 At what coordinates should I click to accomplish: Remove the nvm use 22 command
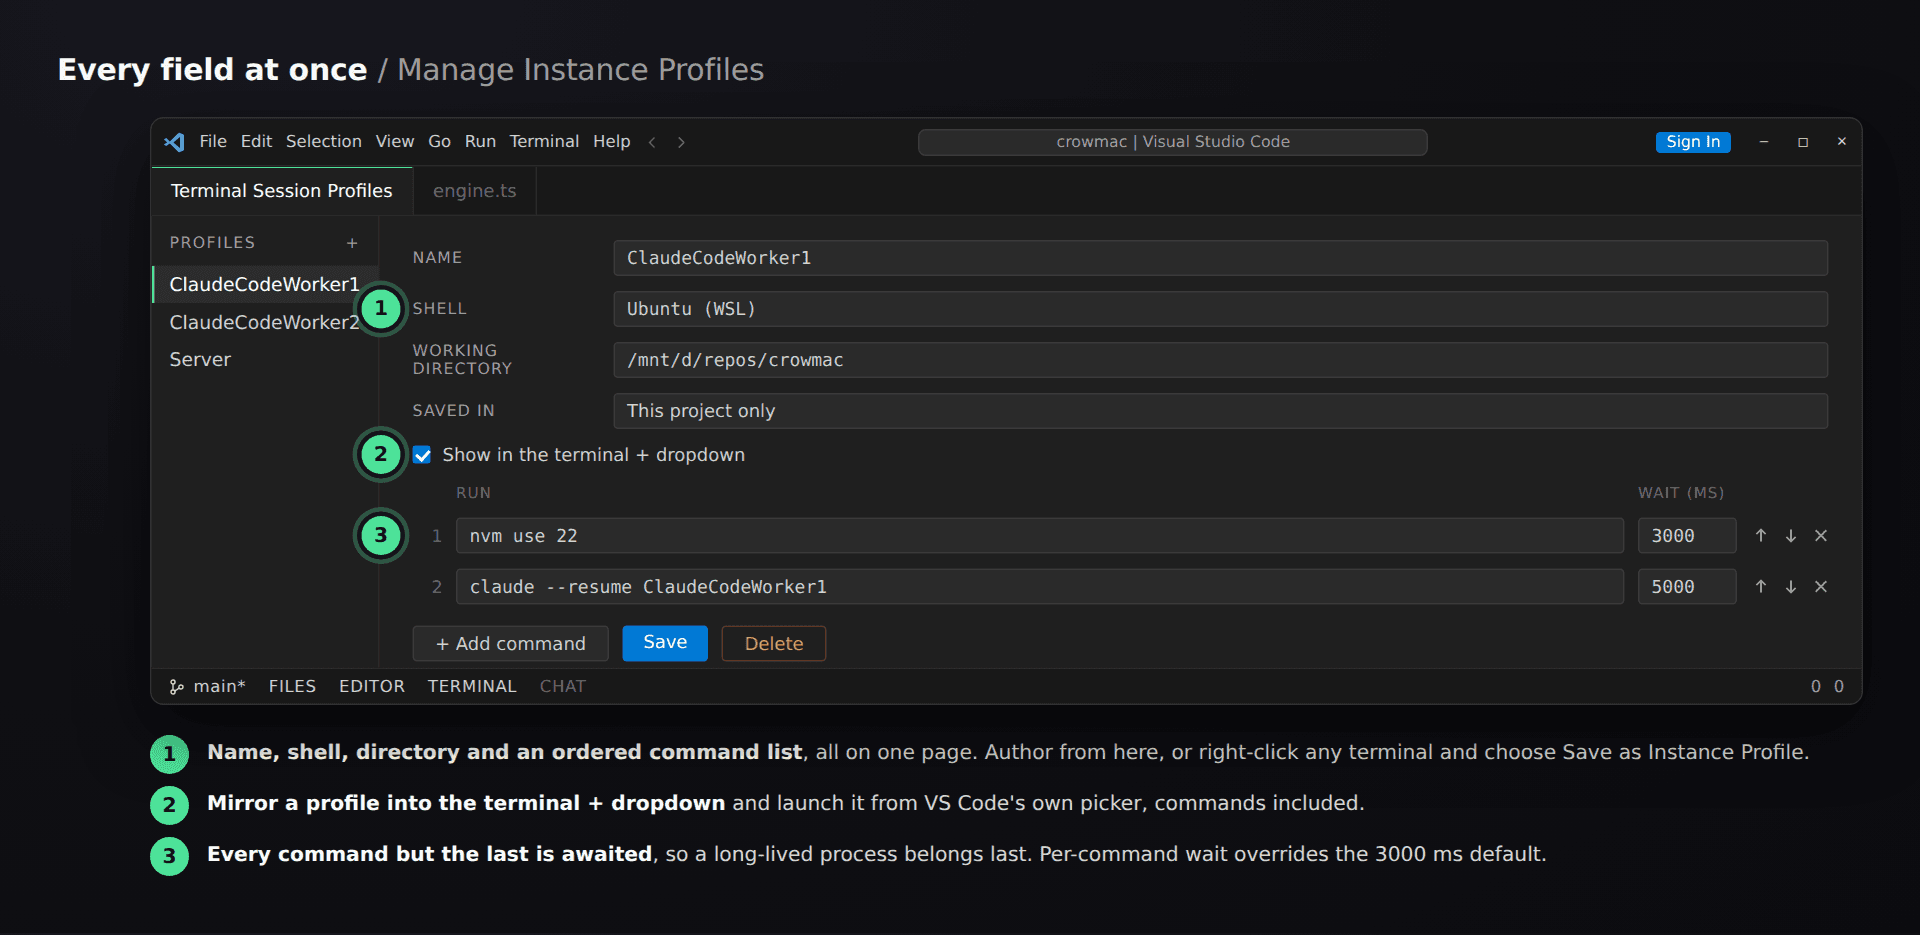pos(1821,536)
